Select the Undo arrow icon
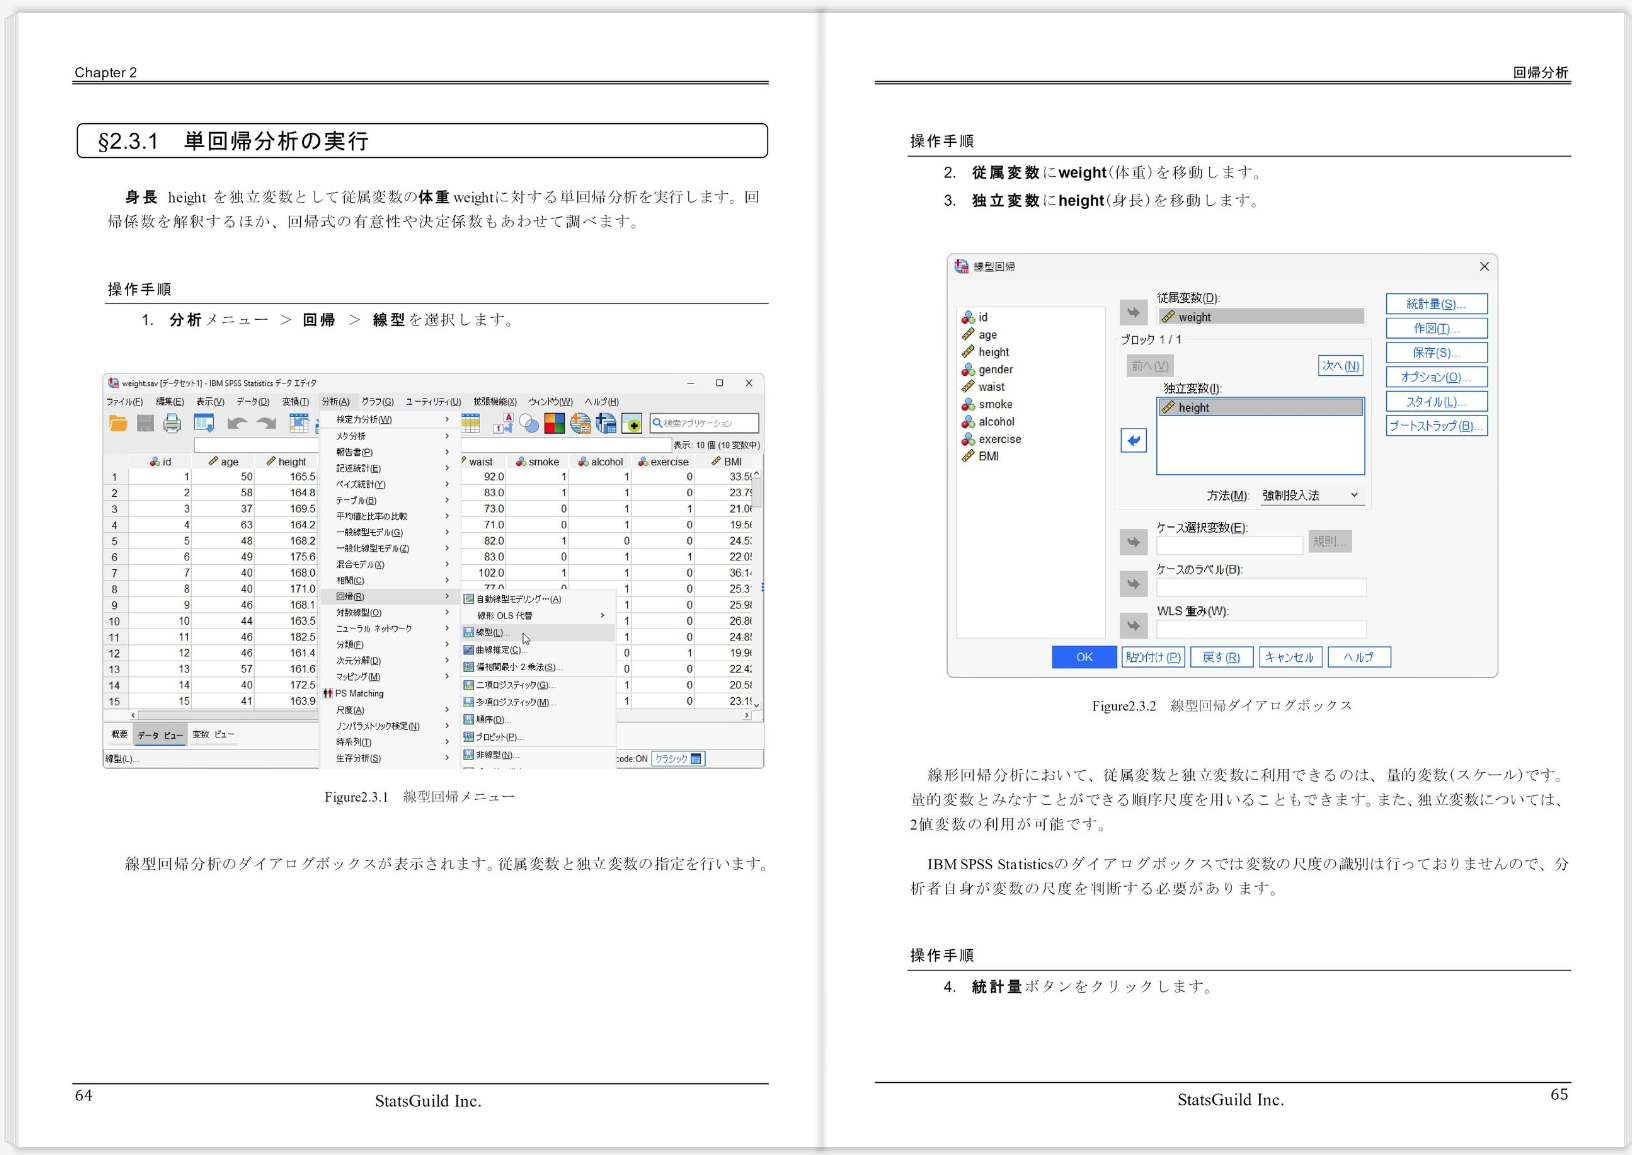 [238, 423]
